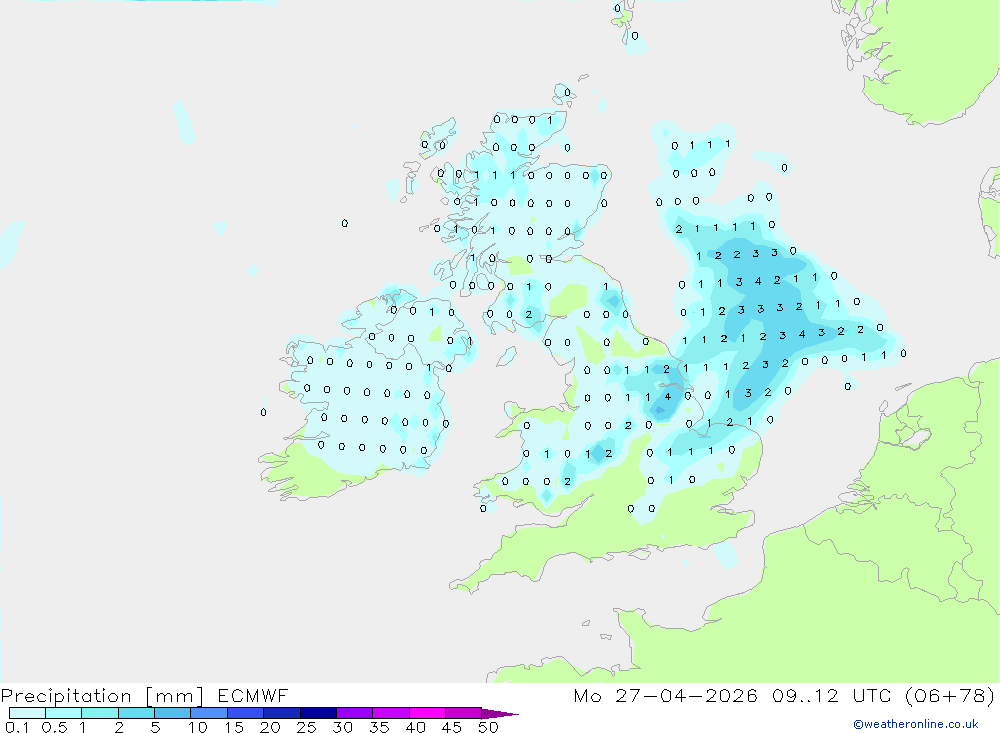Pick the dark navy 25–30 mm swatch

(x=318, y=713)
